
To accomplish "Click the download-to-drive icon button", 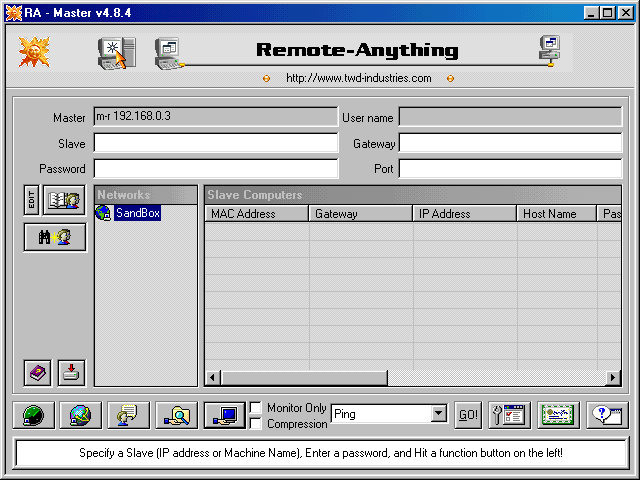I will point(71,373).
